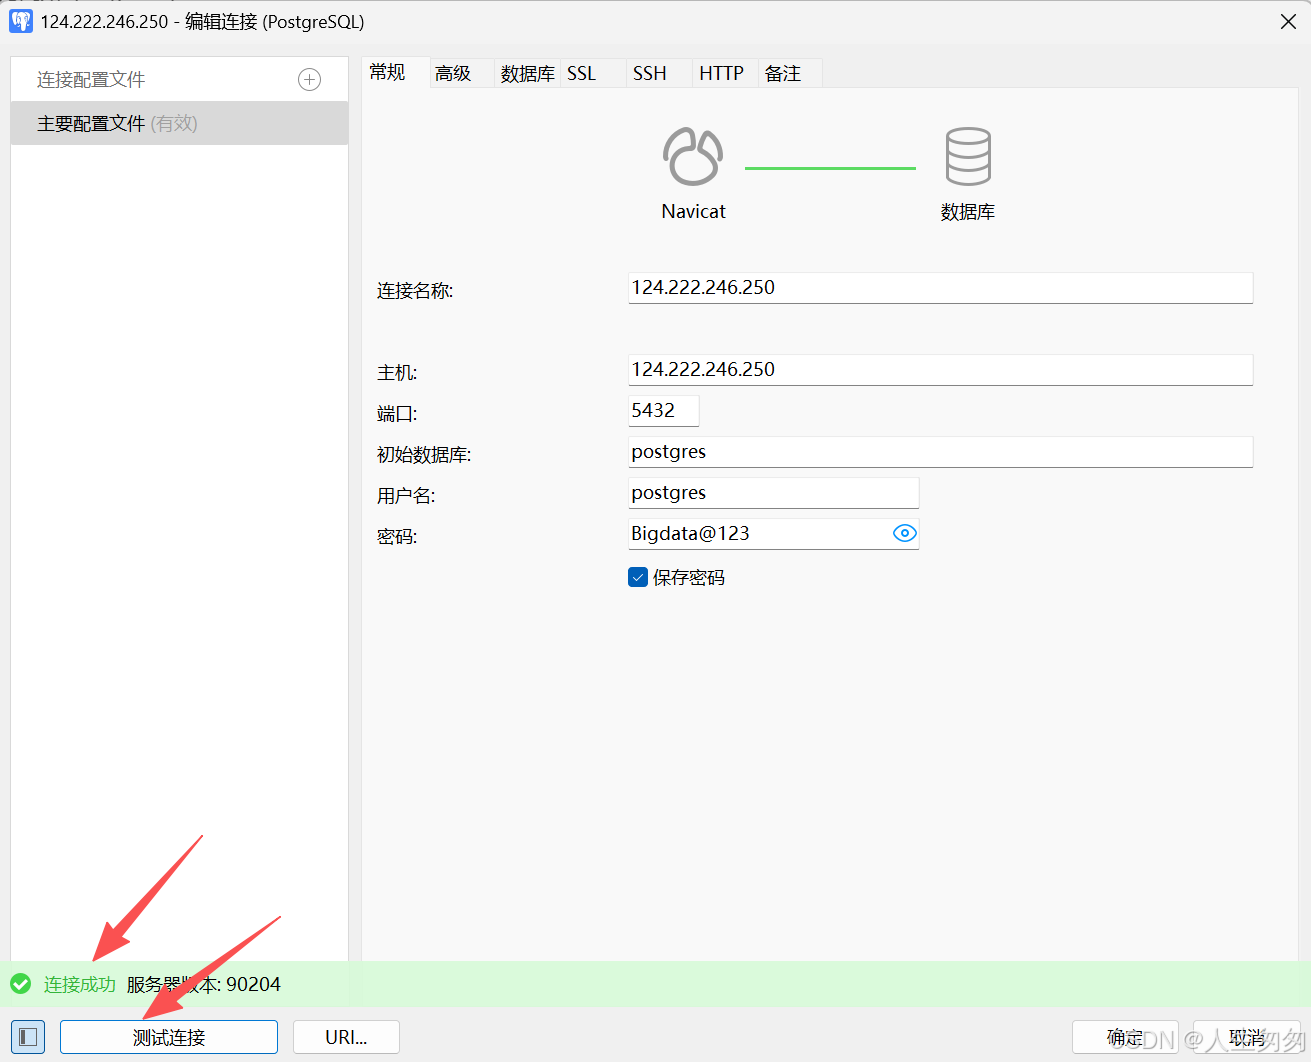Click the 用户名 input field
Image resolution: width=1311 pixels, height=1062 pixels.
773,493
